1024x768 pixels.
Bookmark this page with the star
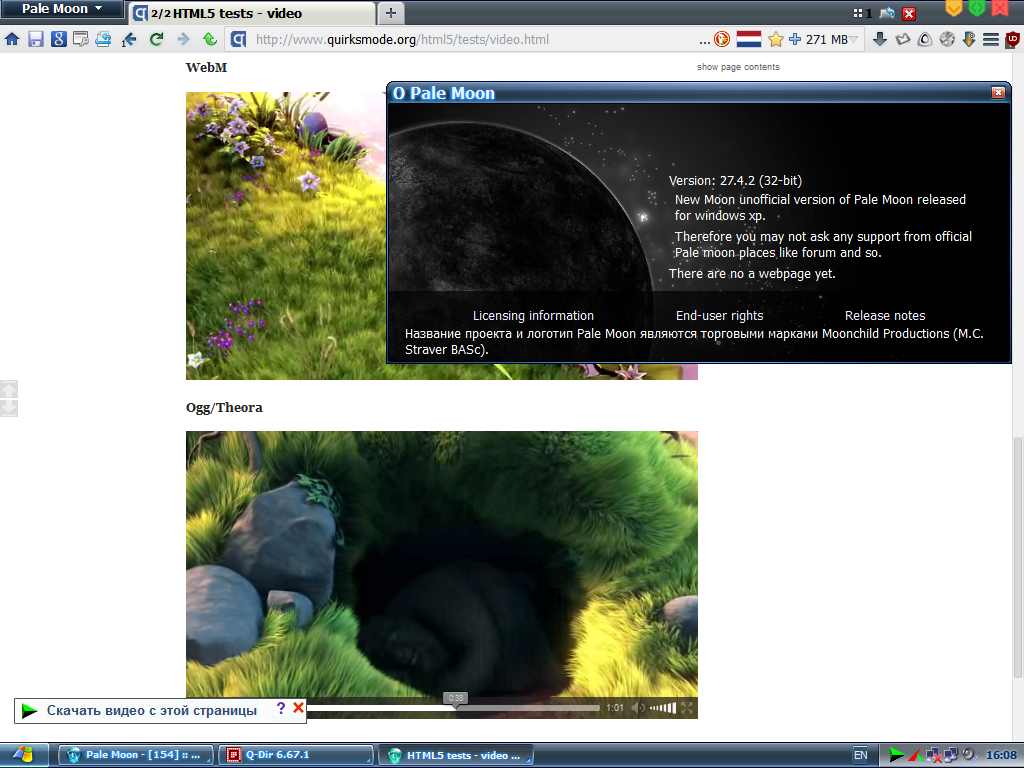click(776, 40)
